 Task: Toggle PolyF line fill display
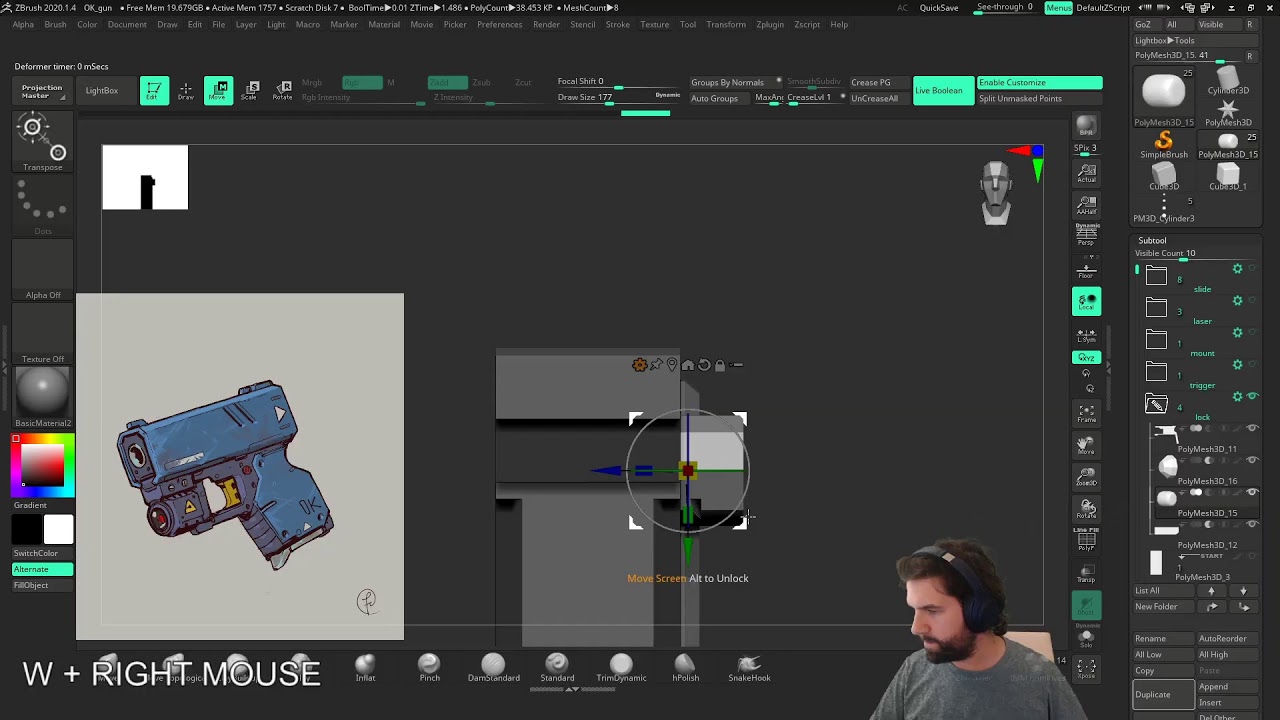1086,541
